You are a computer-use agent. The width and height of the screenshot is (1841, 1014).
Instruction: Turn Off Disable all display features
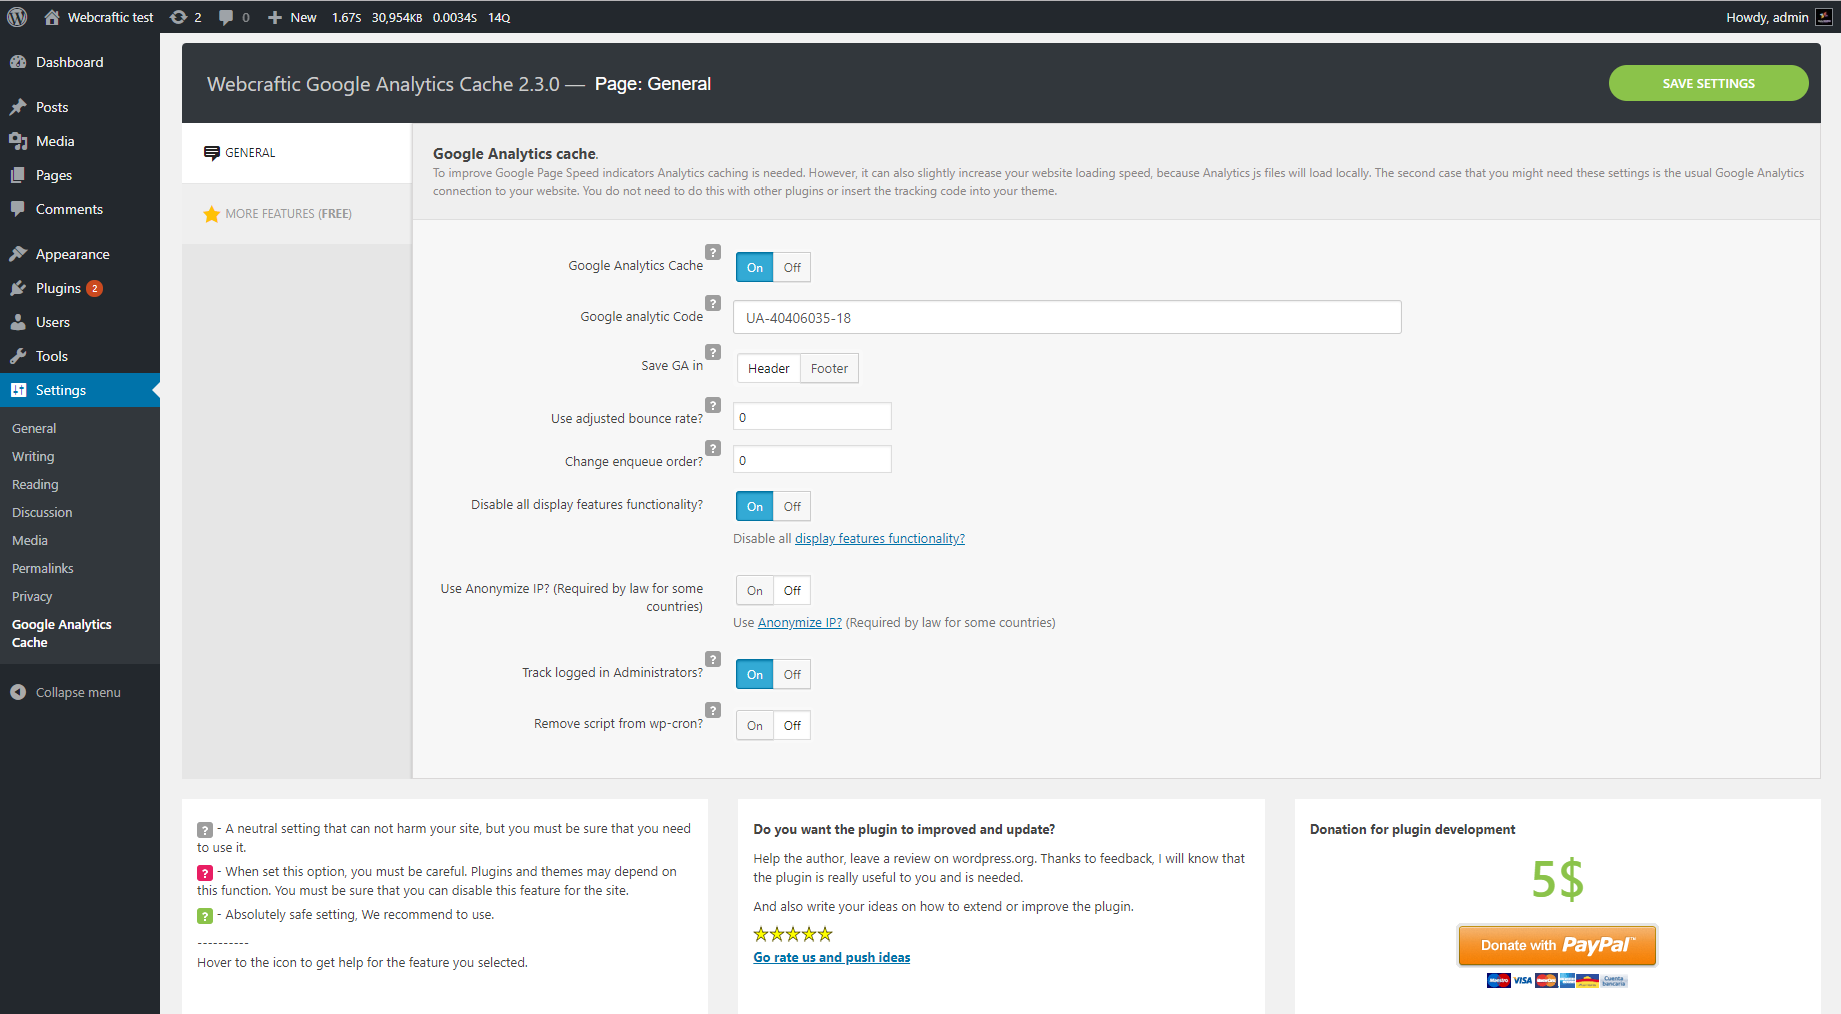click(x=792, y=506)
